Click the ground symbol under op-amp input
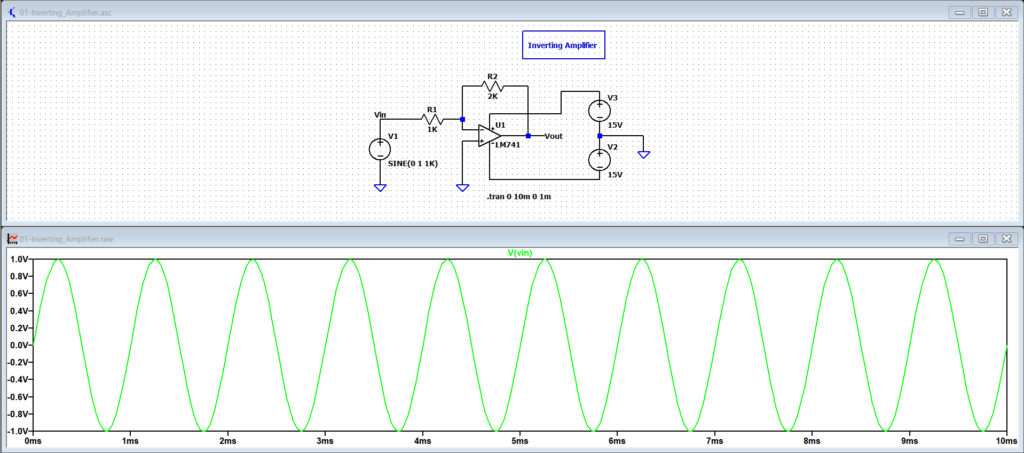Viewport: 1024px width, 453px height. click(x=462, y=186)
